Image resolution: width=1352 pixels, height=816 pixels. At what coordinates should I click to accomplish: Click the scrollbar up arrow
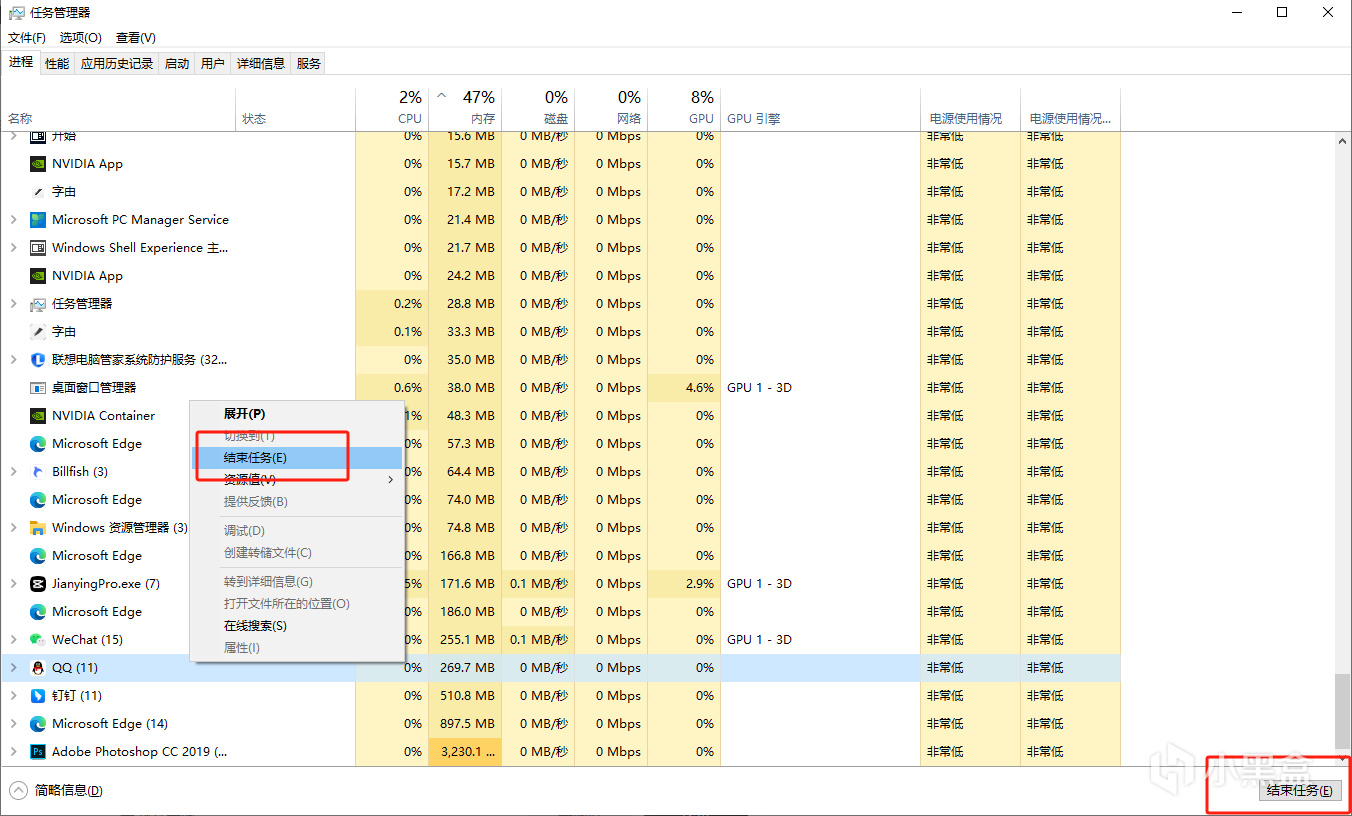pos(1343,140)
